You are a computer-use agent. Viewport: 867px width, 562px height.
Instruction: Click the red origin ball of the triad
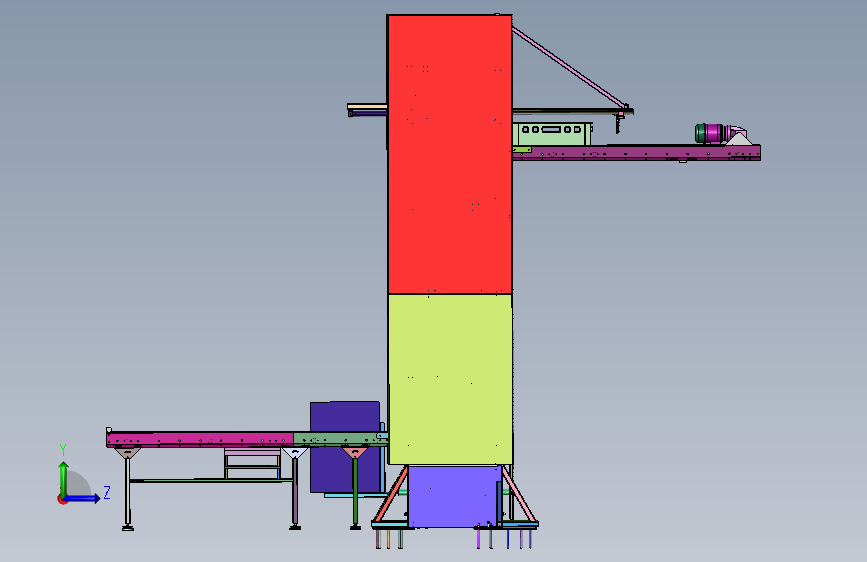click(62, 499)
